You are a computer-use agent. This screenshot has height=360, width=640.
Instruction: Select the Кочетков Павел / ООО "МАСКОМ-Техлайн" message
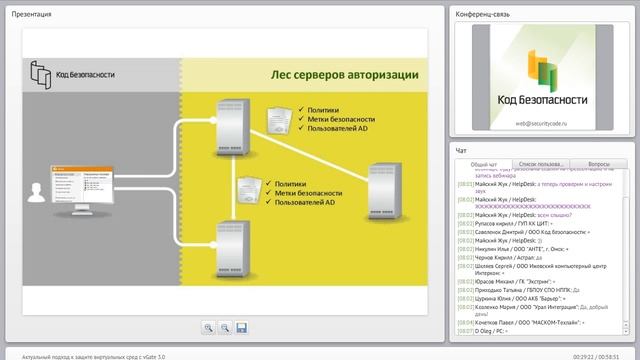click(x=521, y=322)
